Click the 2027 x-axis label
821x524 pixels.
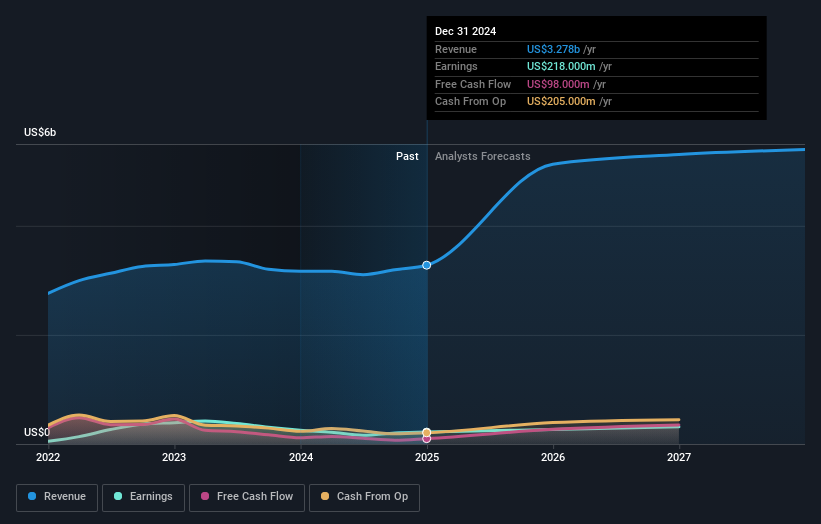(679, 457)
